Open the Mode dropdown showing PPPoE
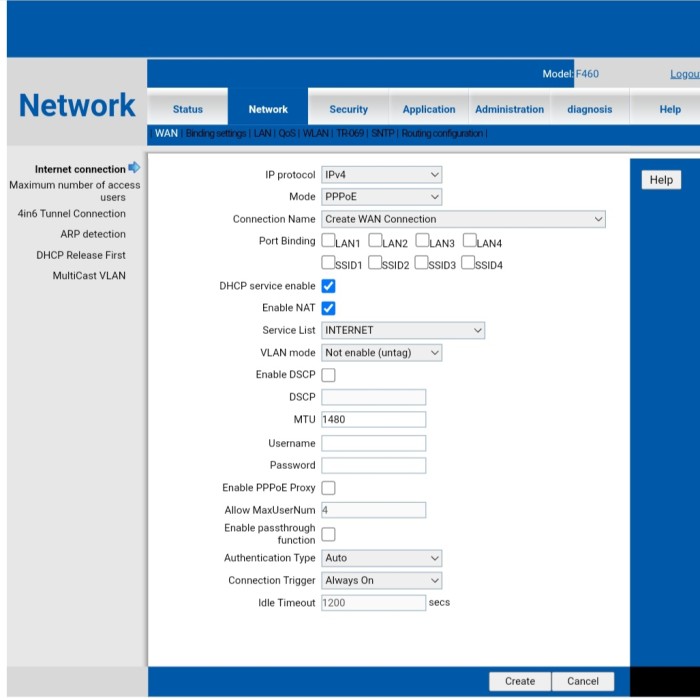Screen dimensions: 700x700 pyautogui.click(x=382, y=197)
